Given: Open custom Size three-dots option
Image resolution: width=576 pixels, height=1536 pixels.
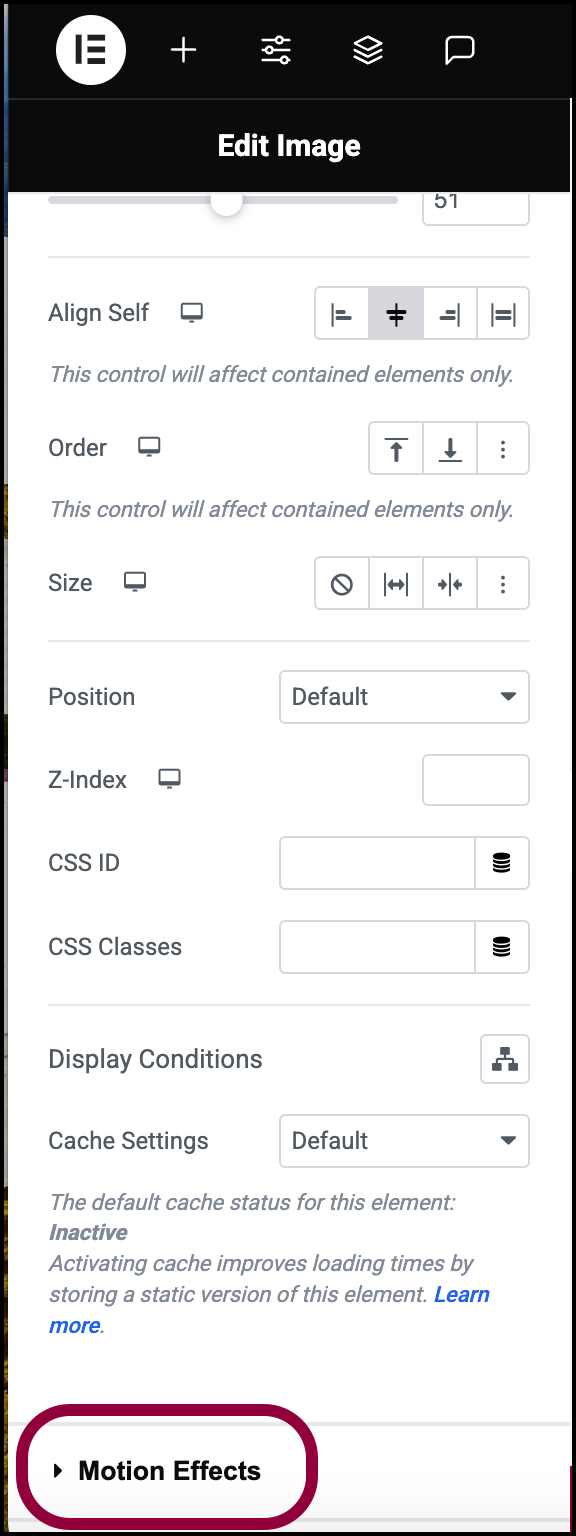Looking at the screenshot, I should click(503, 584).
